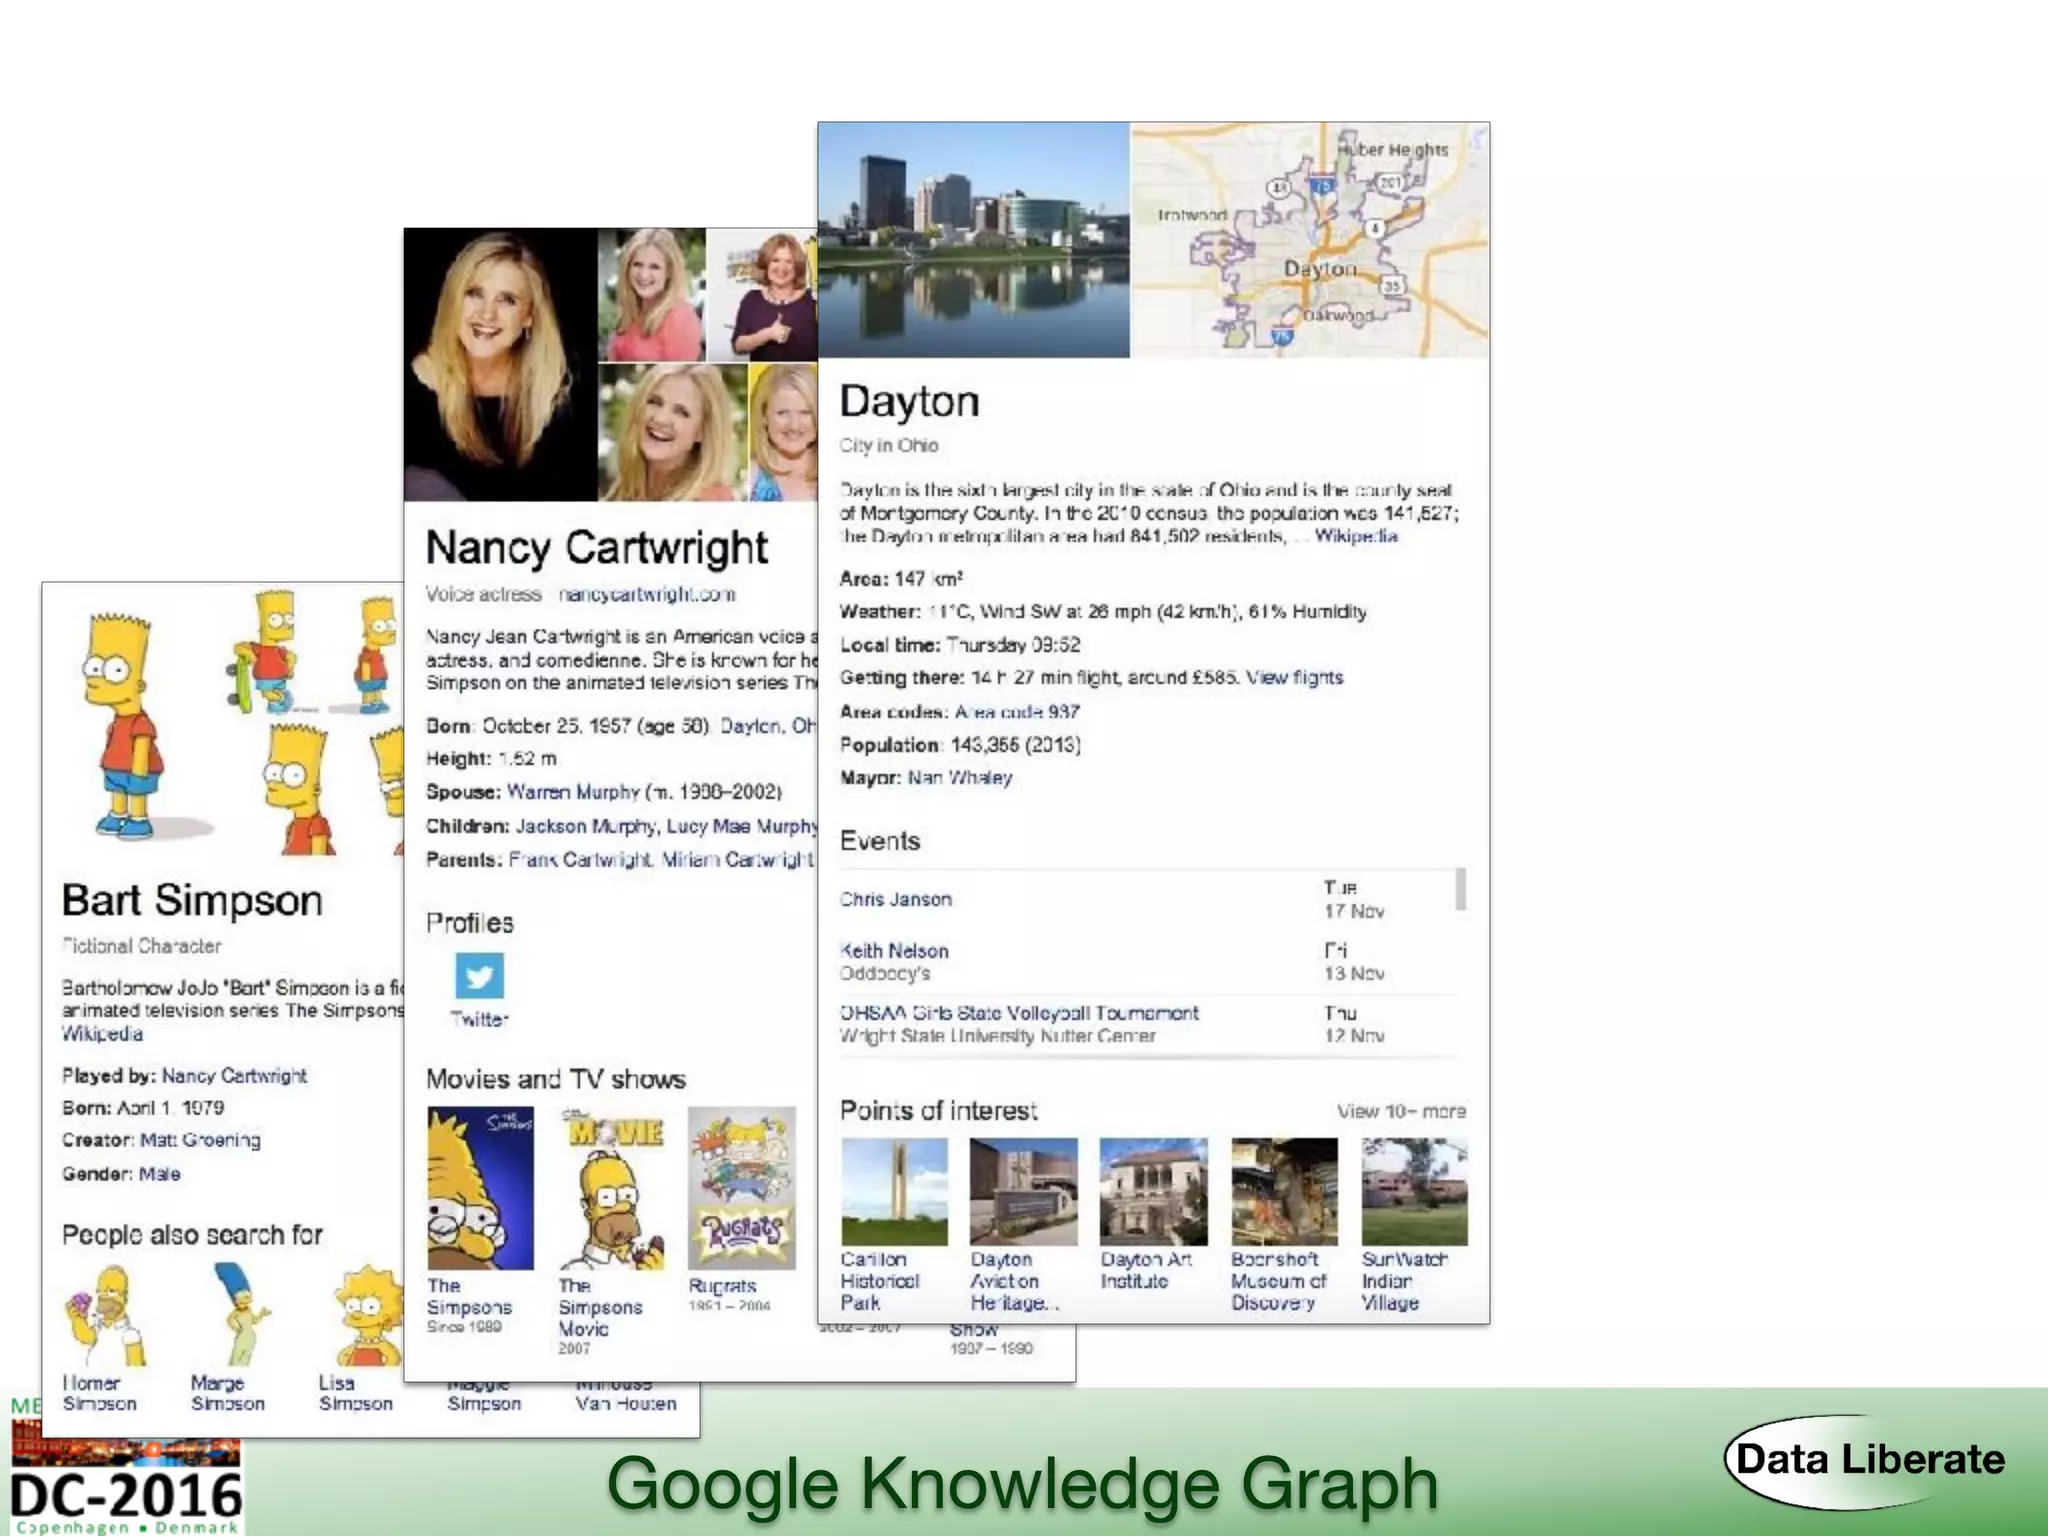Click SunWatch Indian Village label
The image size is (2048, 1536).
coord(1404,1281)
